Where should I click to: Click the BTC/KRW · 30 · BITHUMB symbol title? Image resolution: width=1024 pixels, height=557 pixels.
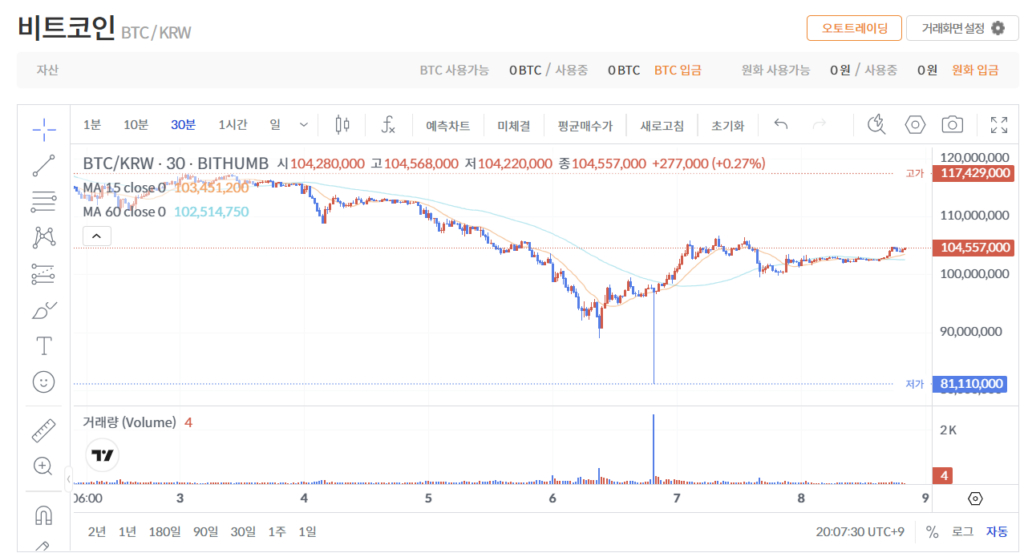tap(175, 163)
